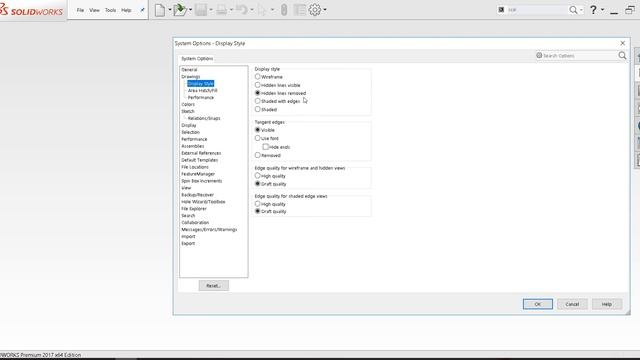Screen dimensions: 640x360
Task: Click the Open file icon
Action: click(179, 10)
